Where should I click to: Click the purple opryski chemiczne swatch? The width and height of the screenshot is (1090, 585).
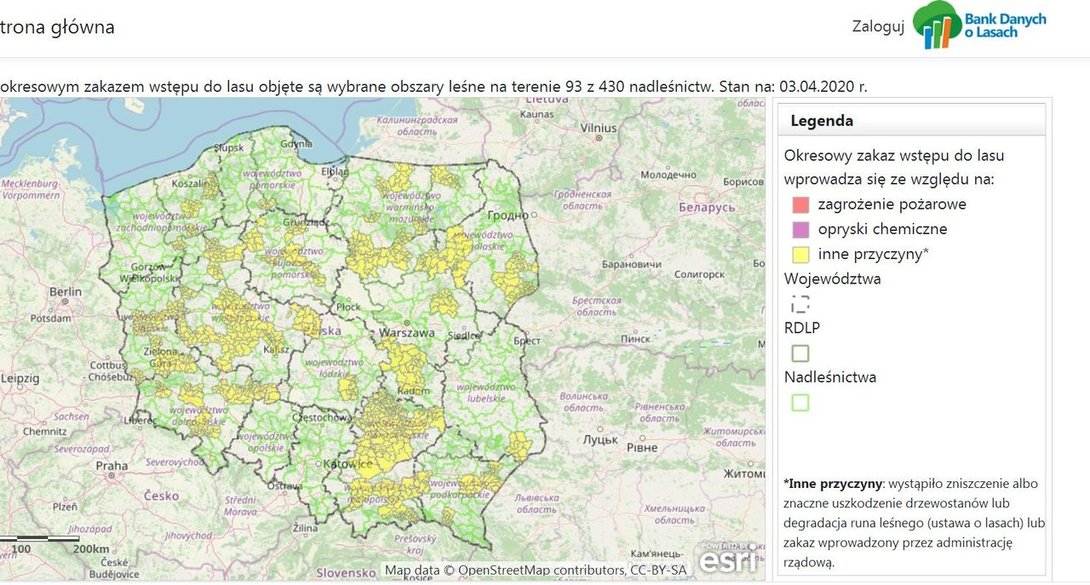[801, 229]
